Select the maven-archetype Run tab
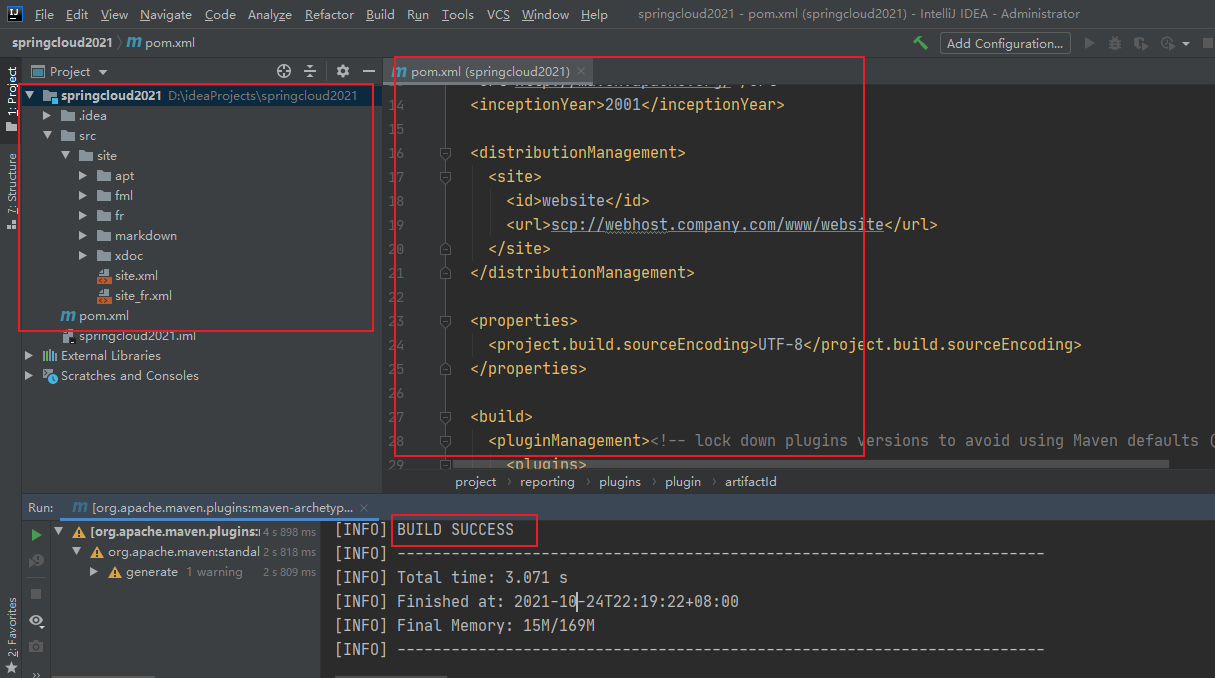 point(221,508)
